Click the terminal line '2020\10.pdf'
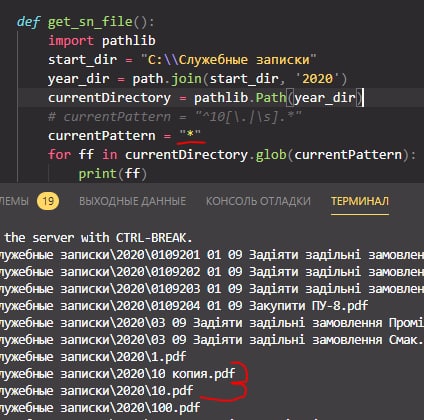424x420 pixels. point(97,391)
